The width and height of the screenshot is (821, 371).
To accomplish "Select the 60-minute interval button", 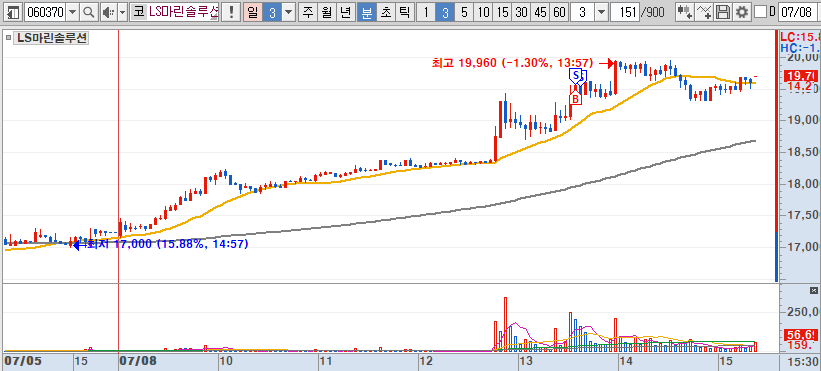I will click(559, 12).
